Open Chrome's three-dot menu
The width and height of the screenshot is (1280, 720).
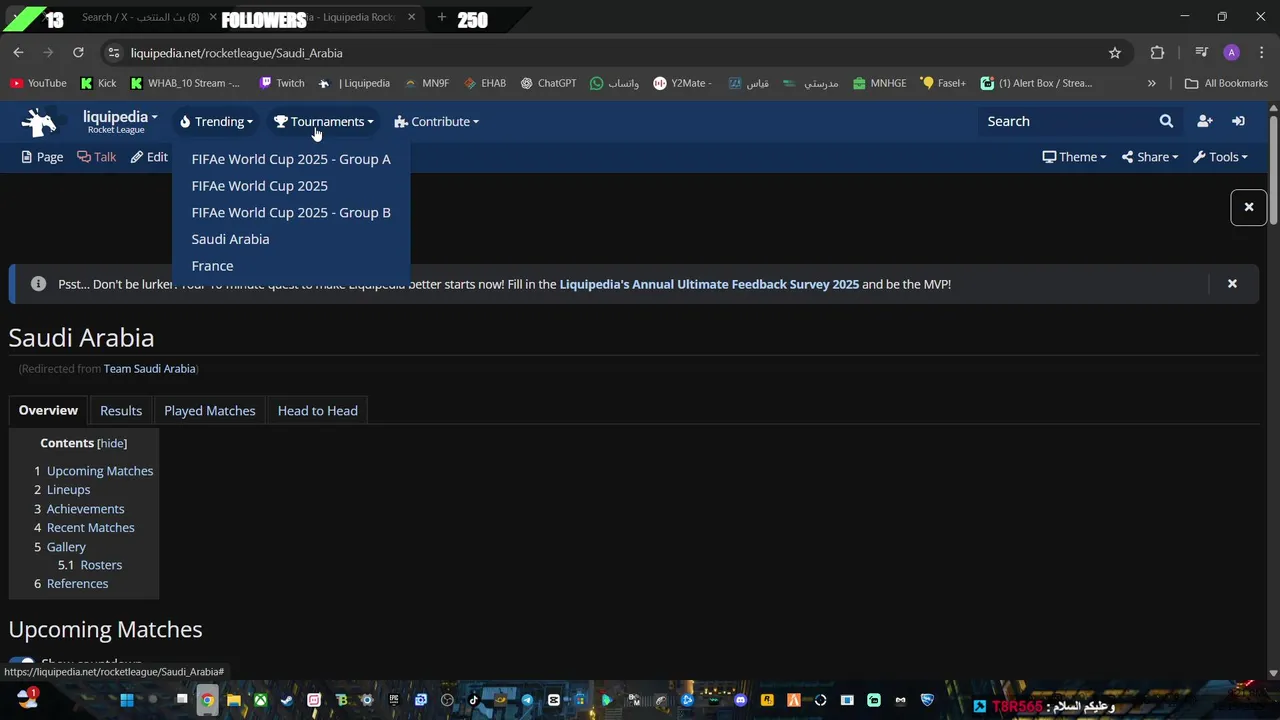(1262, 53)
